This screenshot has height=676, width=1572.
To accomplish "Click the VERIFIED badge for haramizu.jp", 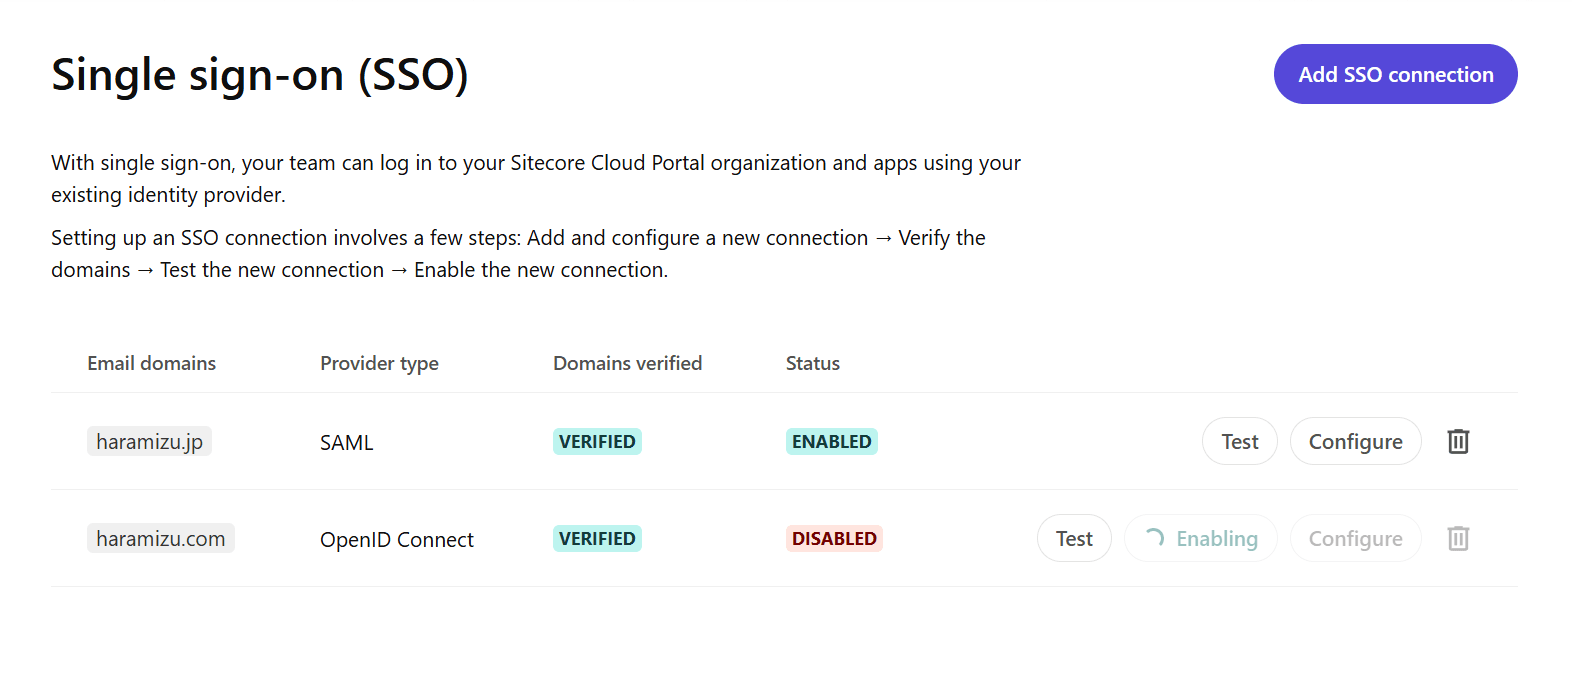I will coord(597,441).
